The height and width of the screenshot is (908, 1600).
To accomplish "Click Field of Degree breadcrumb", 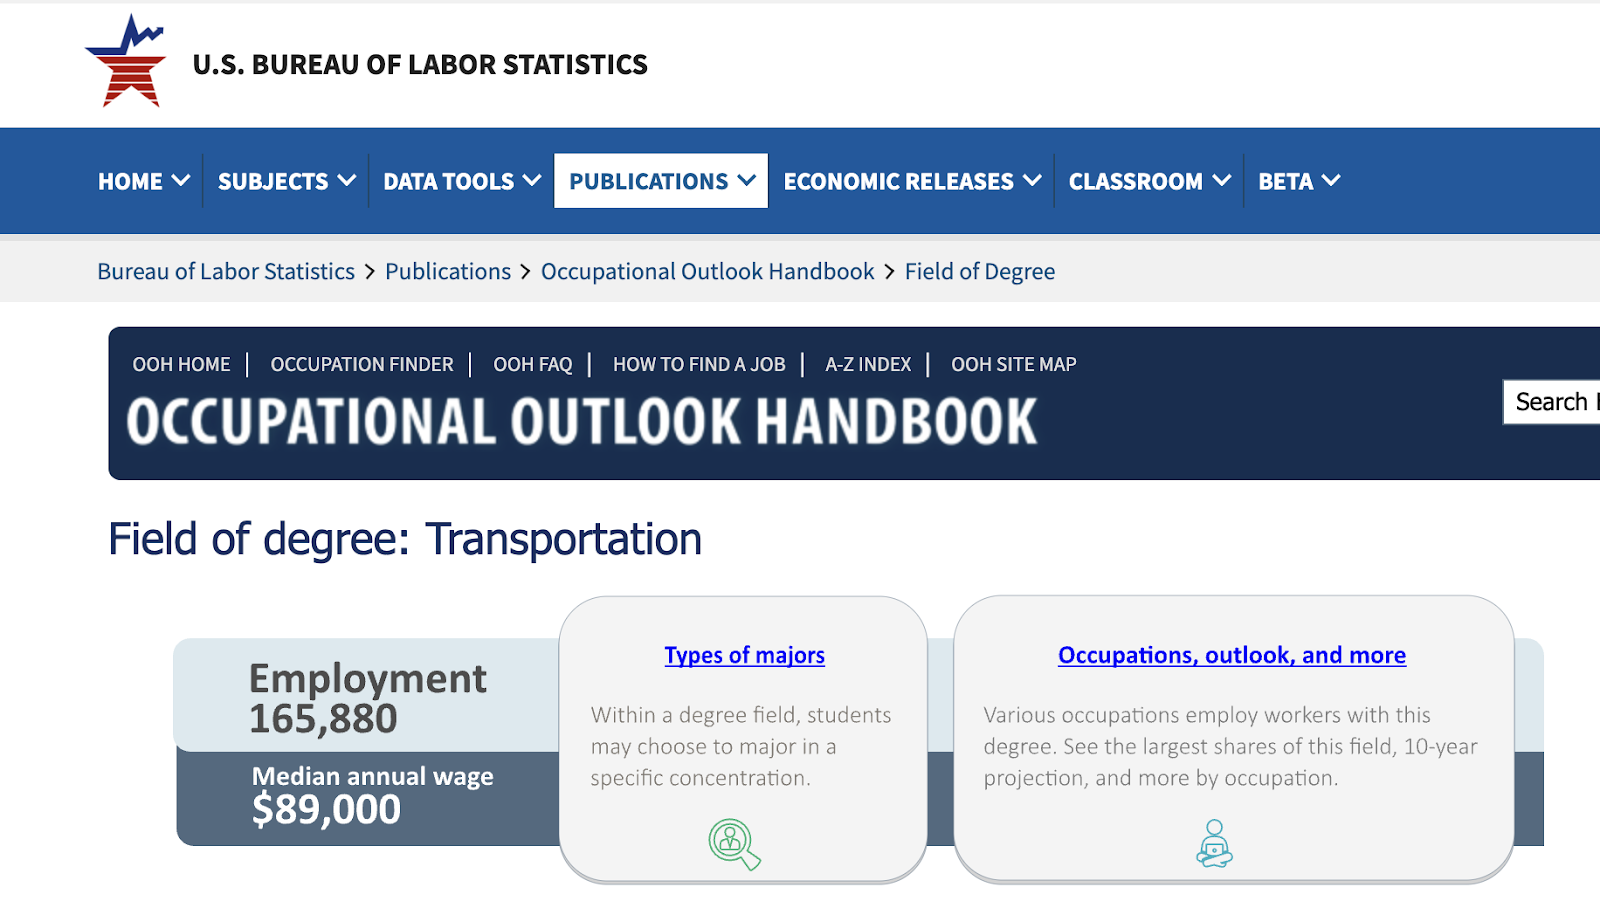I will click(x=980, y=272).
